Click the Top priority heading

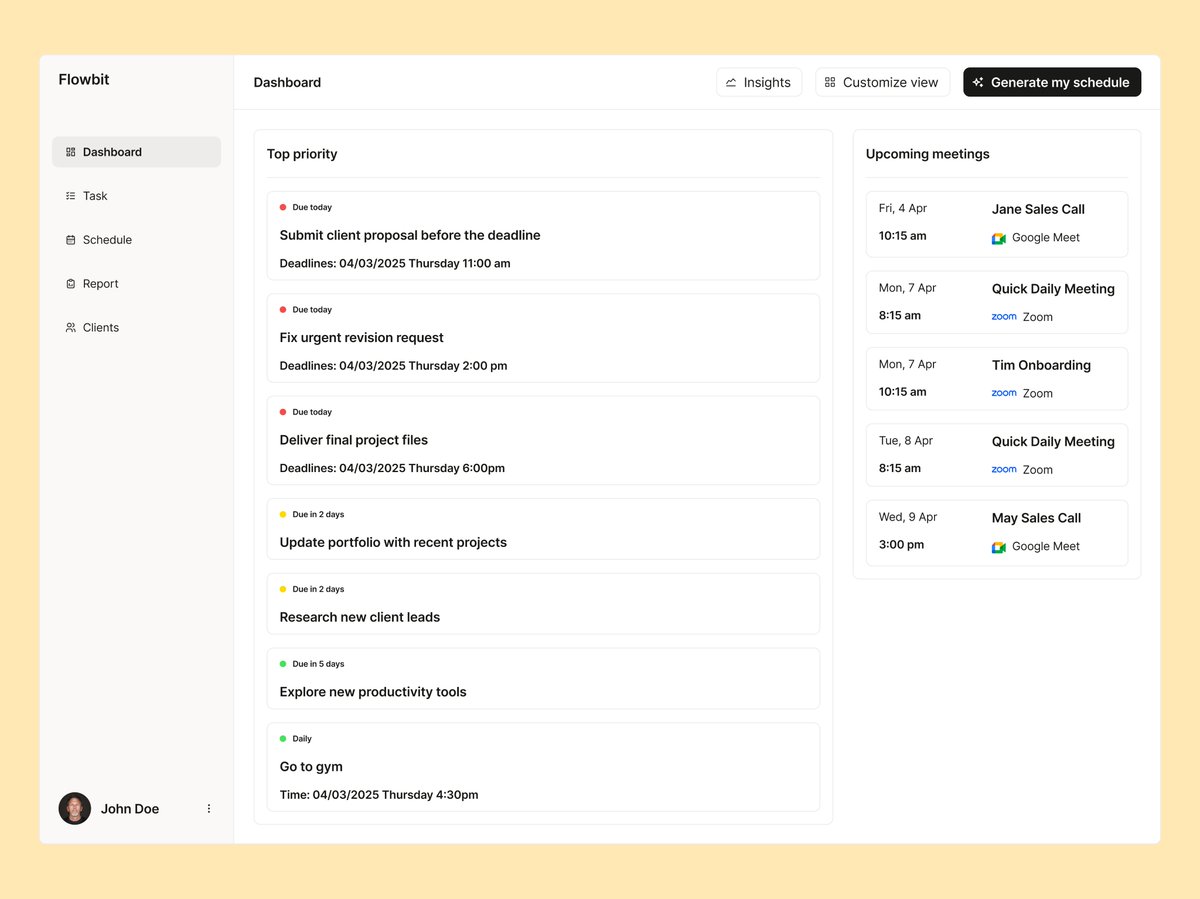302,154
